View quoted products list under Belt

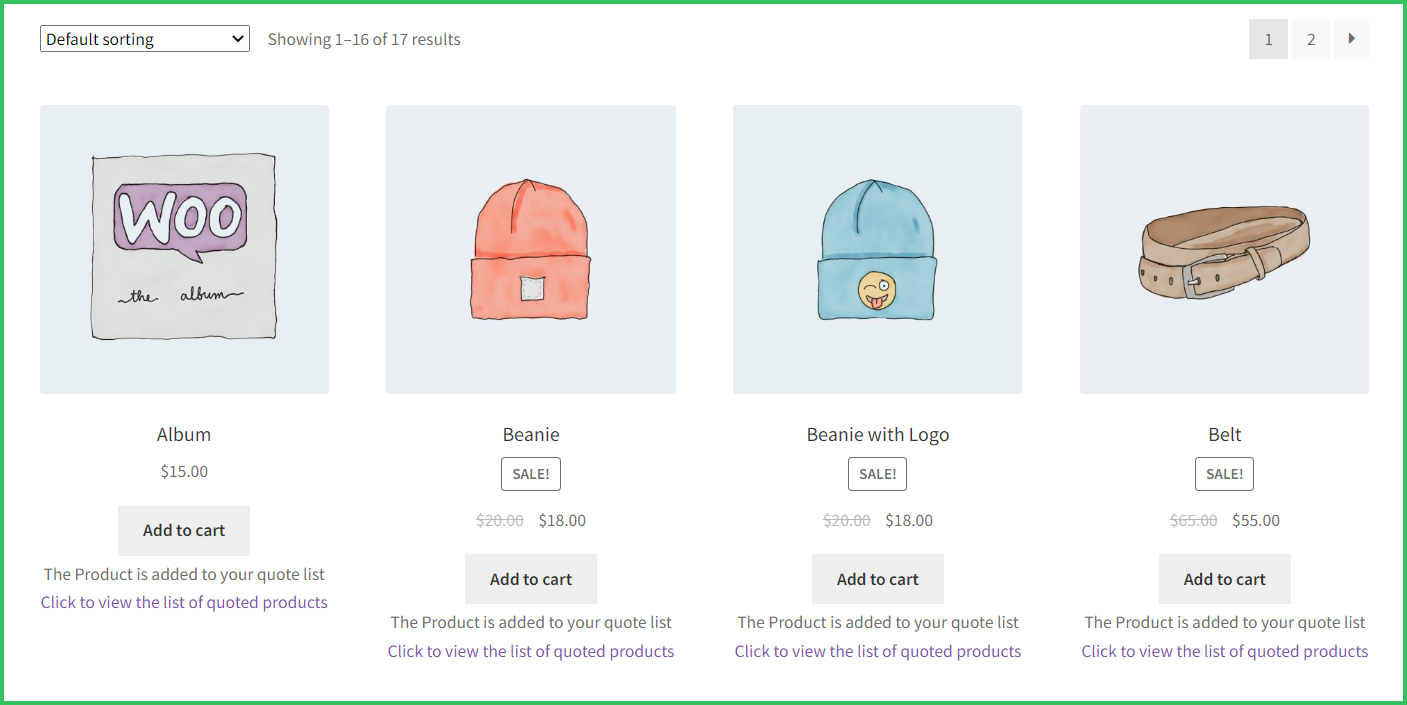click(x=1224, y=651)
